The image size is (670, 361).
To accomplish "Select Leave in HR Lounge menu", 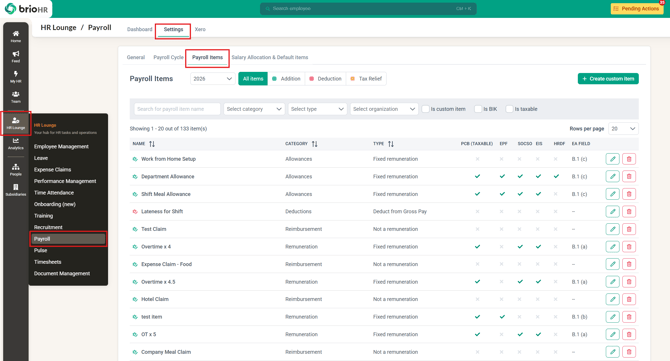I will (41, 158).
